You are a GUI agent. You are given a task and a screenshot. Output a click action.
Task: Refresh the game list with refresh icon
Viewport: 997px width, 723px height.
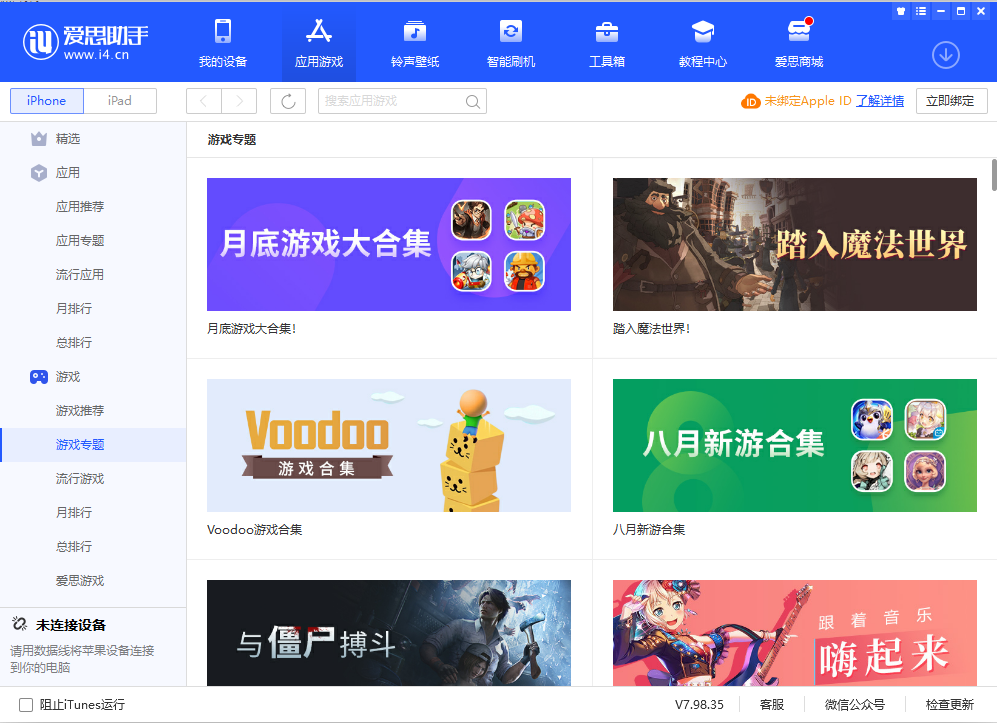(x=287, y=100)
